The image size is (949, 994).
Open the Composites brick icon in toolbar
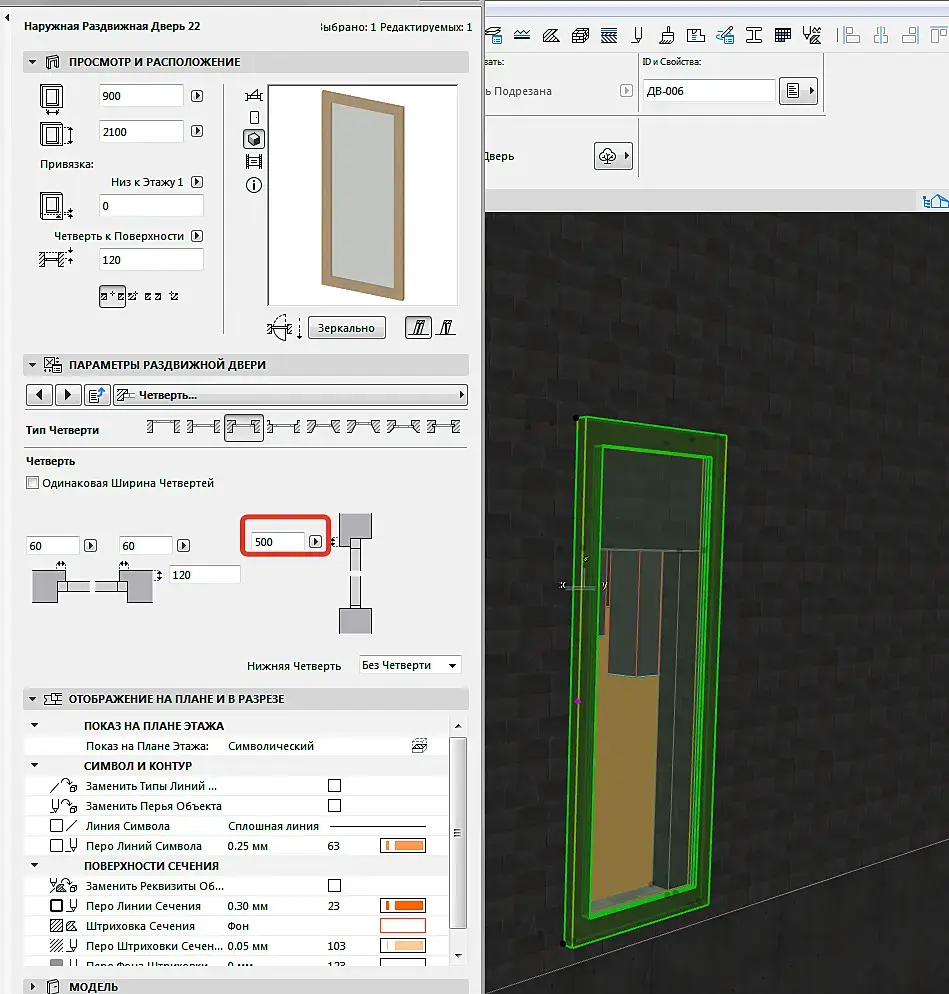(x=580, y=36)
